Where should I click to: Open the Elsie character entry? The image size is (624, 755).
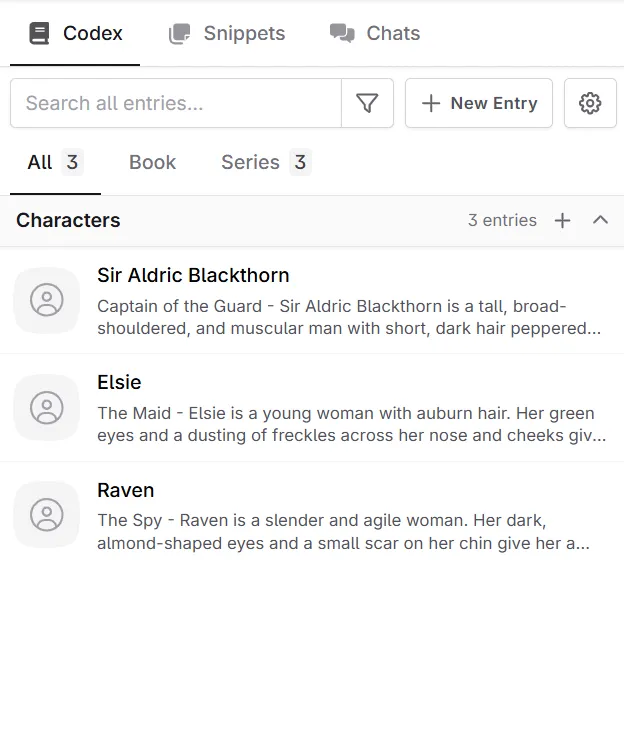tap(119, 383)
